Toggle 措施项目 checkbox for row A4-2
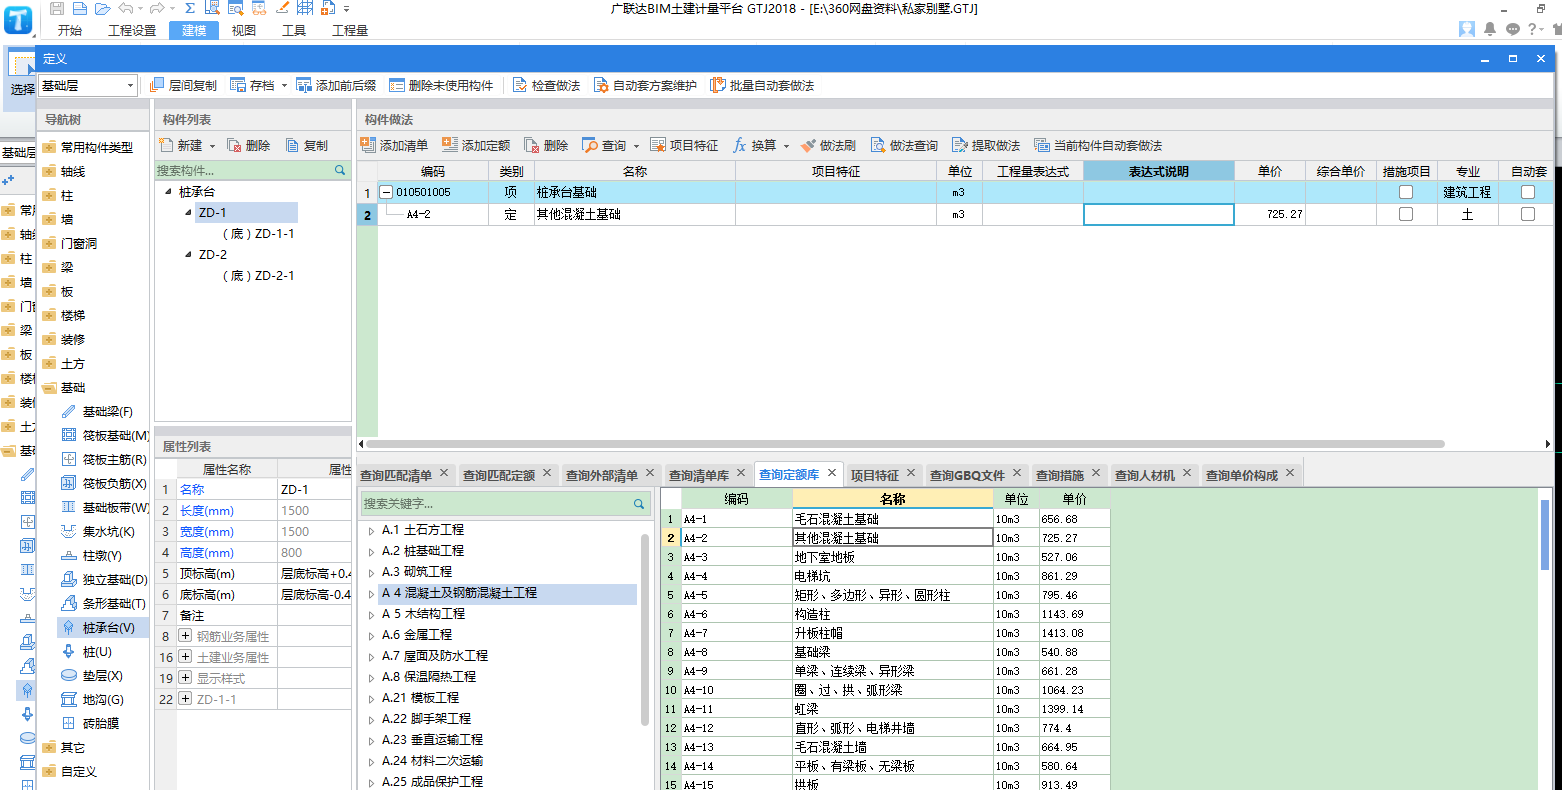 [x=1406, y=214]
